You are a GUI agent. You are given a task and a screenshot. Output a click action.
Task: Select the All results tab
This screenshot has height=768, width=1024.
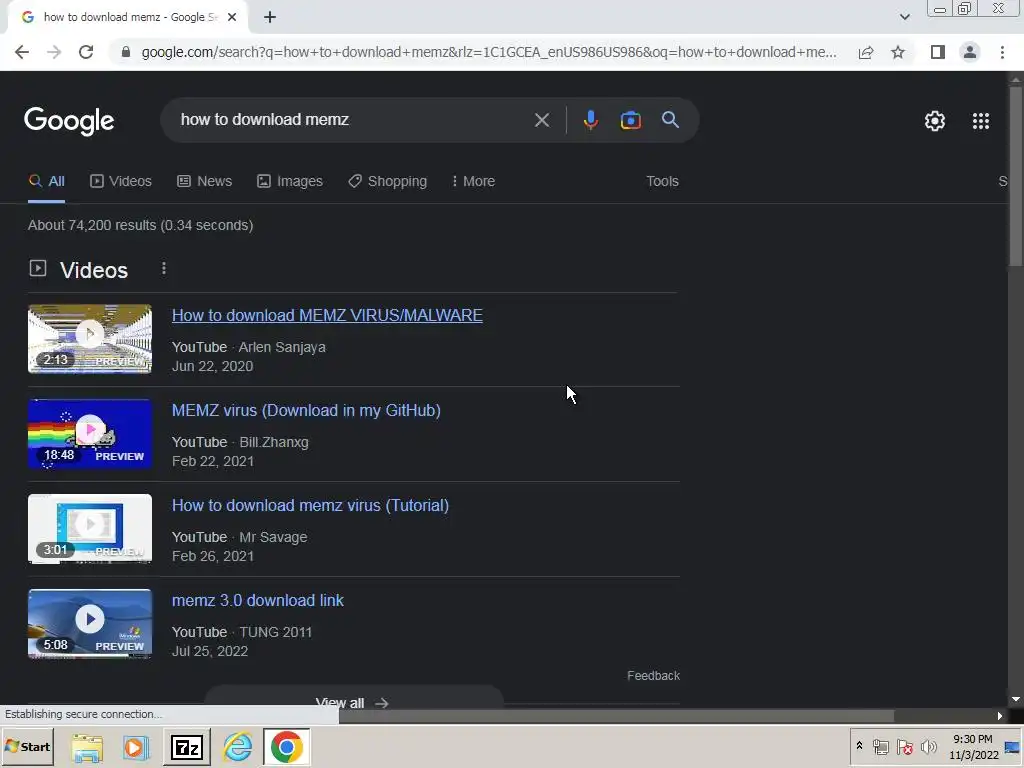(46, 182)
